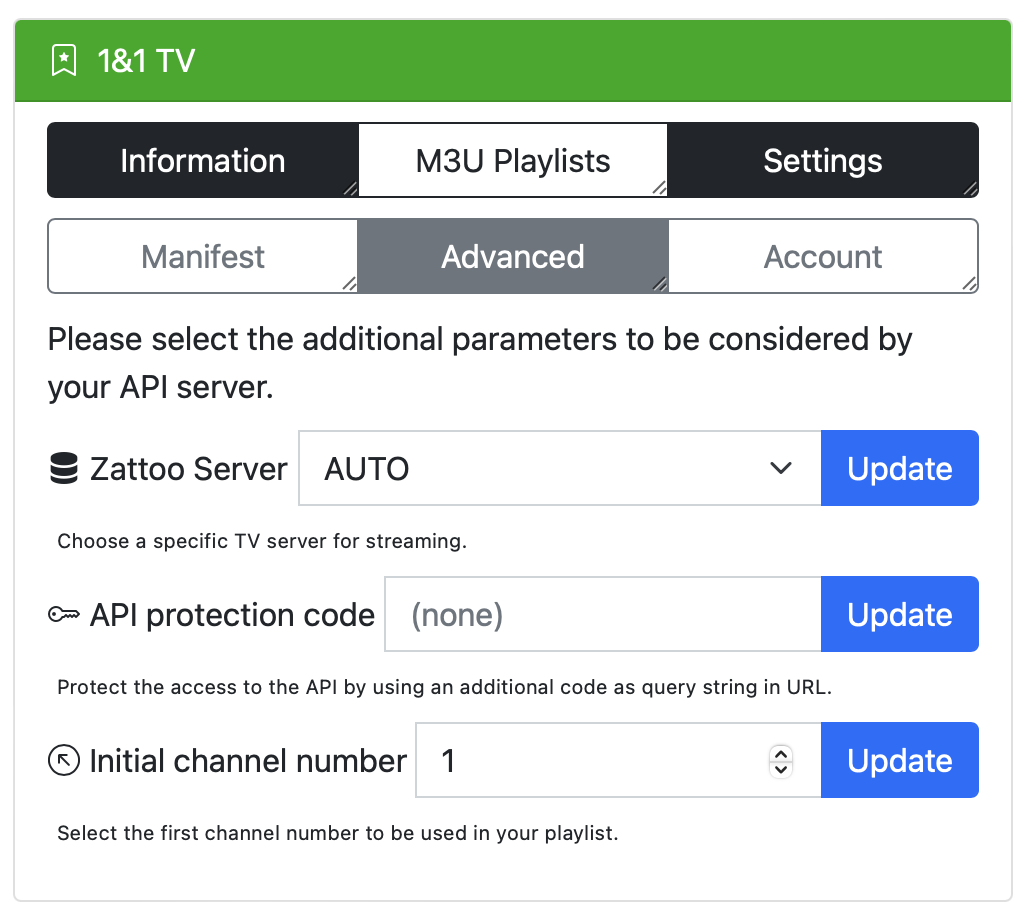Image resolution: width=1022 pixels, height=912 pixels.
Task: Click the hint about protecting API access
Action: (x=445, y=687)
